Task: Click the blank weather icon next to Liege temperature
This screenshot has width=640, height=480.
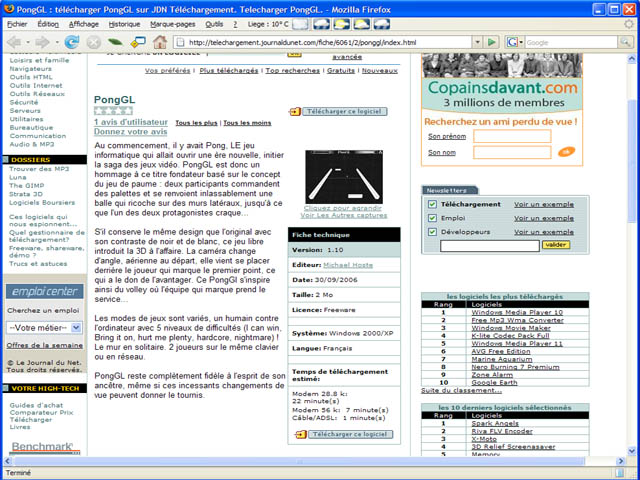Action: click(x=300, y=24)
